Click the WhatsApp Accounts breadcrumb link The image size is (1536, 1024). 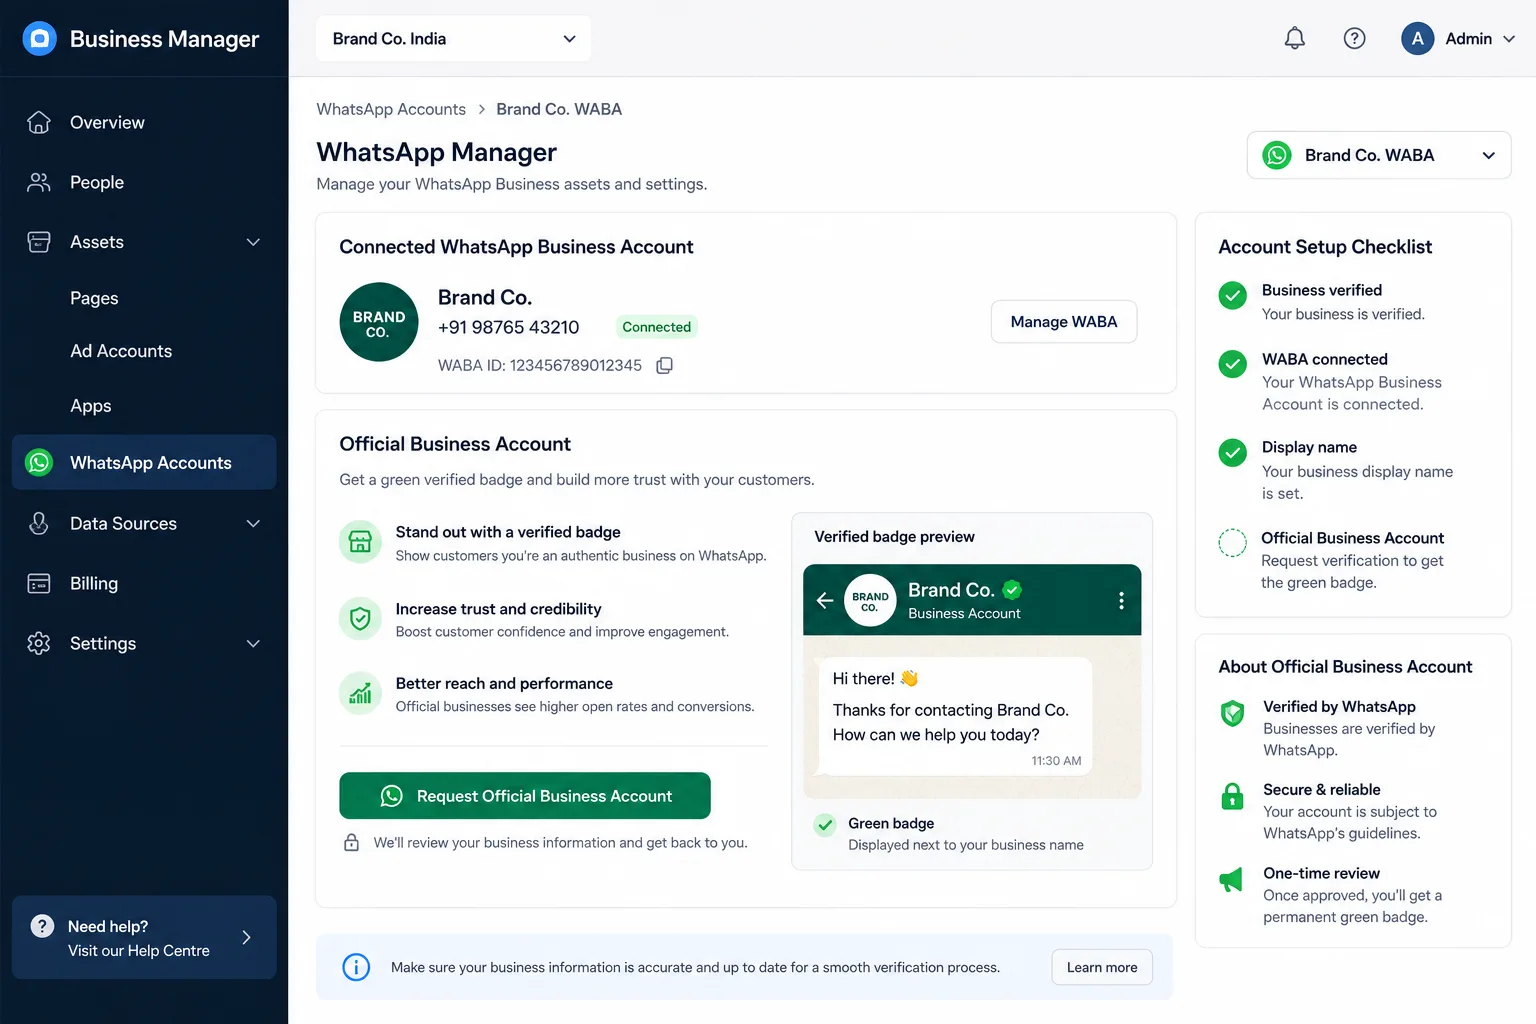(391, 109)
